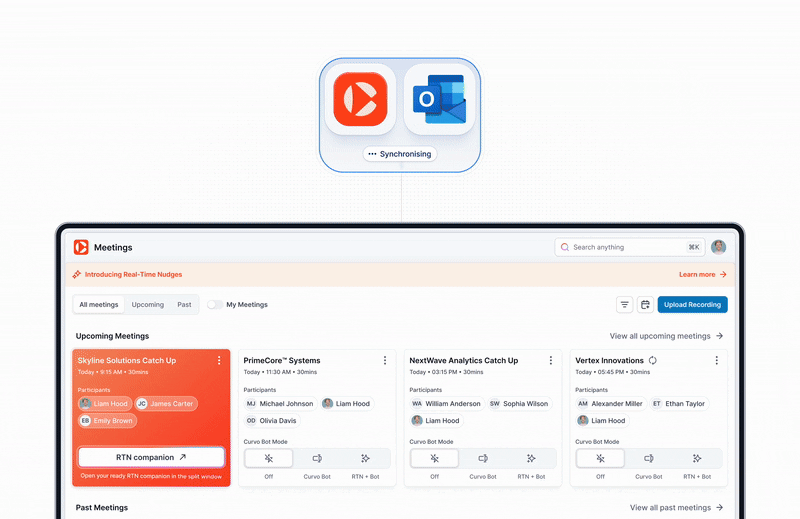Screen dimensions: 800x519
Task: Click Emily Brown participant chip
Action: tap(107, 421)
